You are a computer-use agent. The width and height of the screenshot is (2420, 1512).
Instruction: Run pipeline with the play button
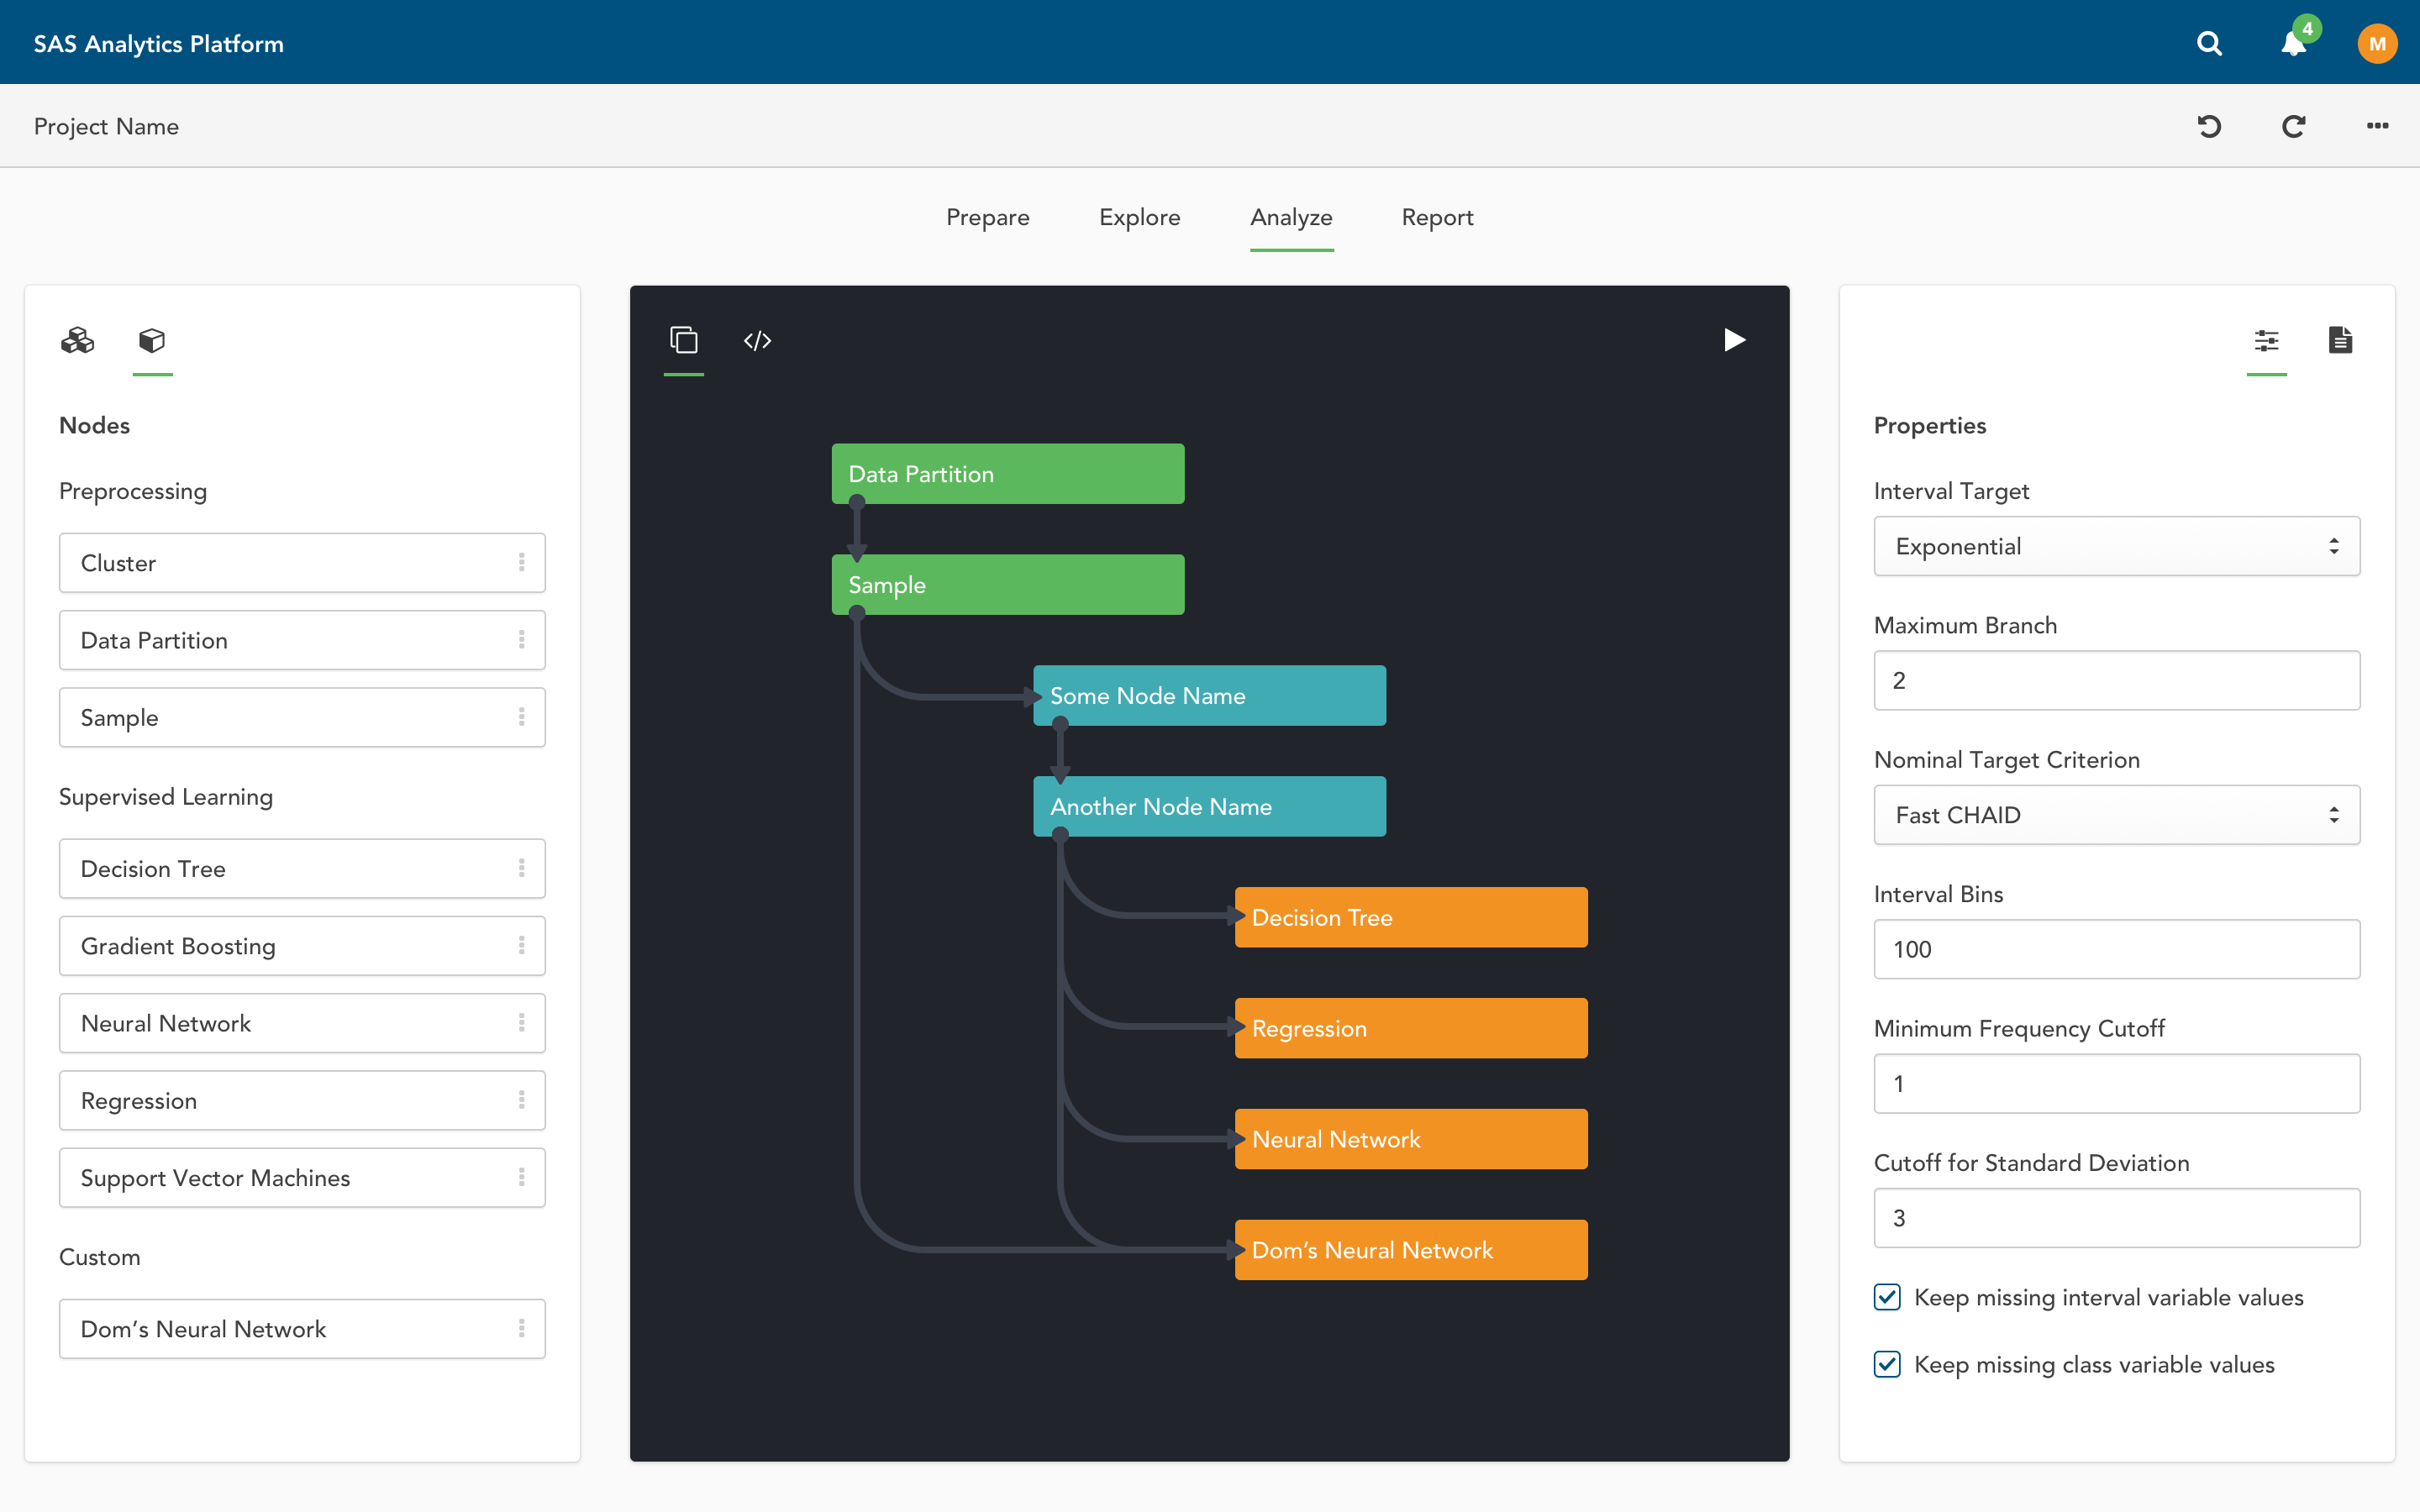(x=1734, y=340)
